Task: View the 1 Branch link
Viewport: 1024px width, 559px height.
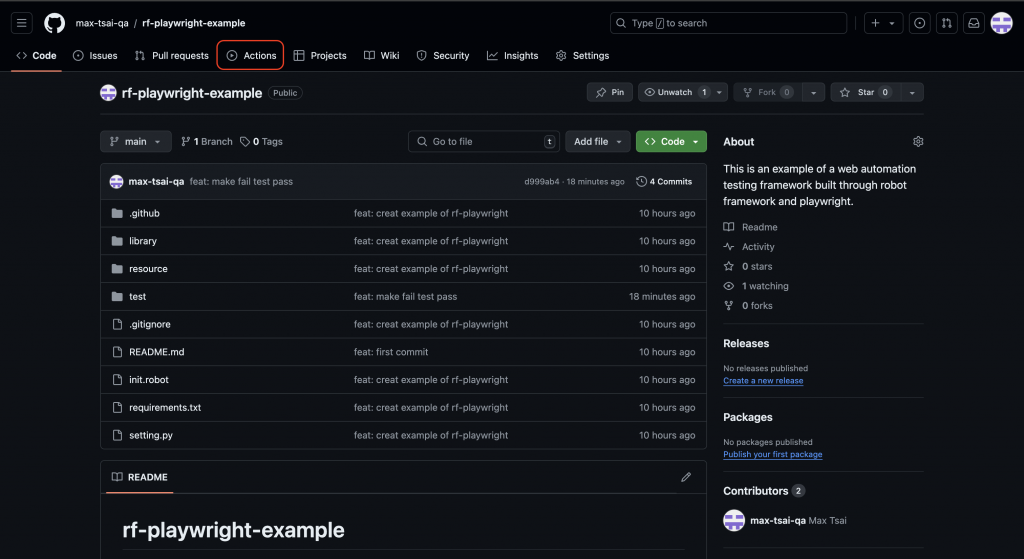Action: point(206,142)
